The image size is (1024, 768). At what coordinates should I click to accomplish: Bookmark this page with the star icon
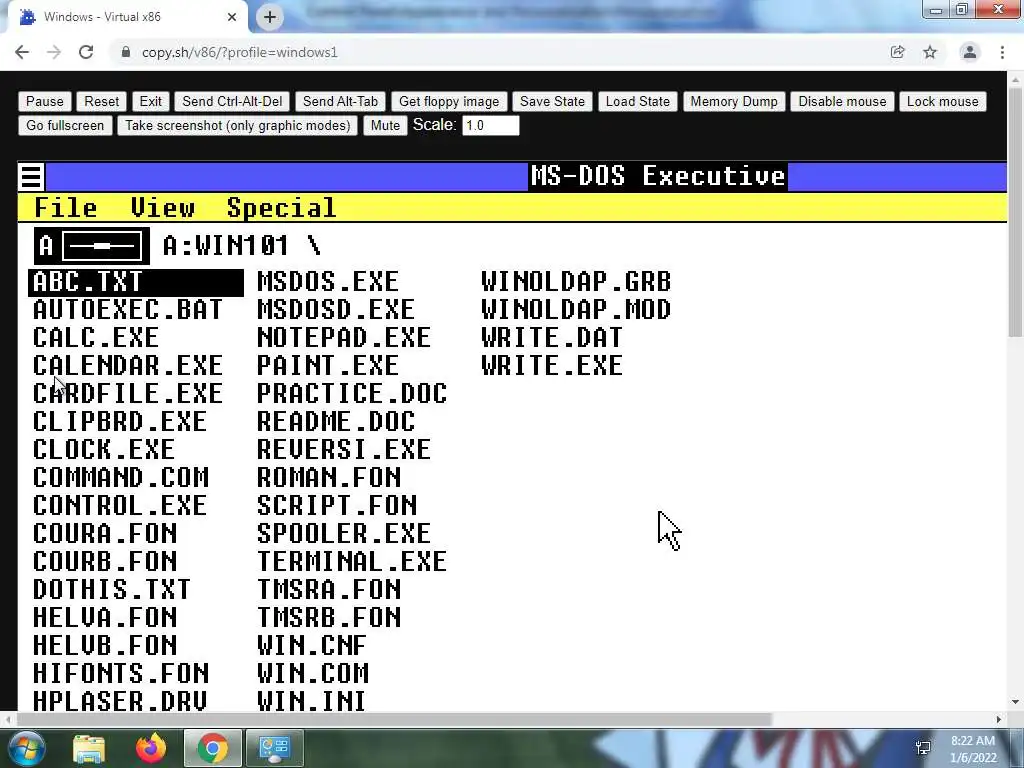pyautogui.click(x=930, y=52)
